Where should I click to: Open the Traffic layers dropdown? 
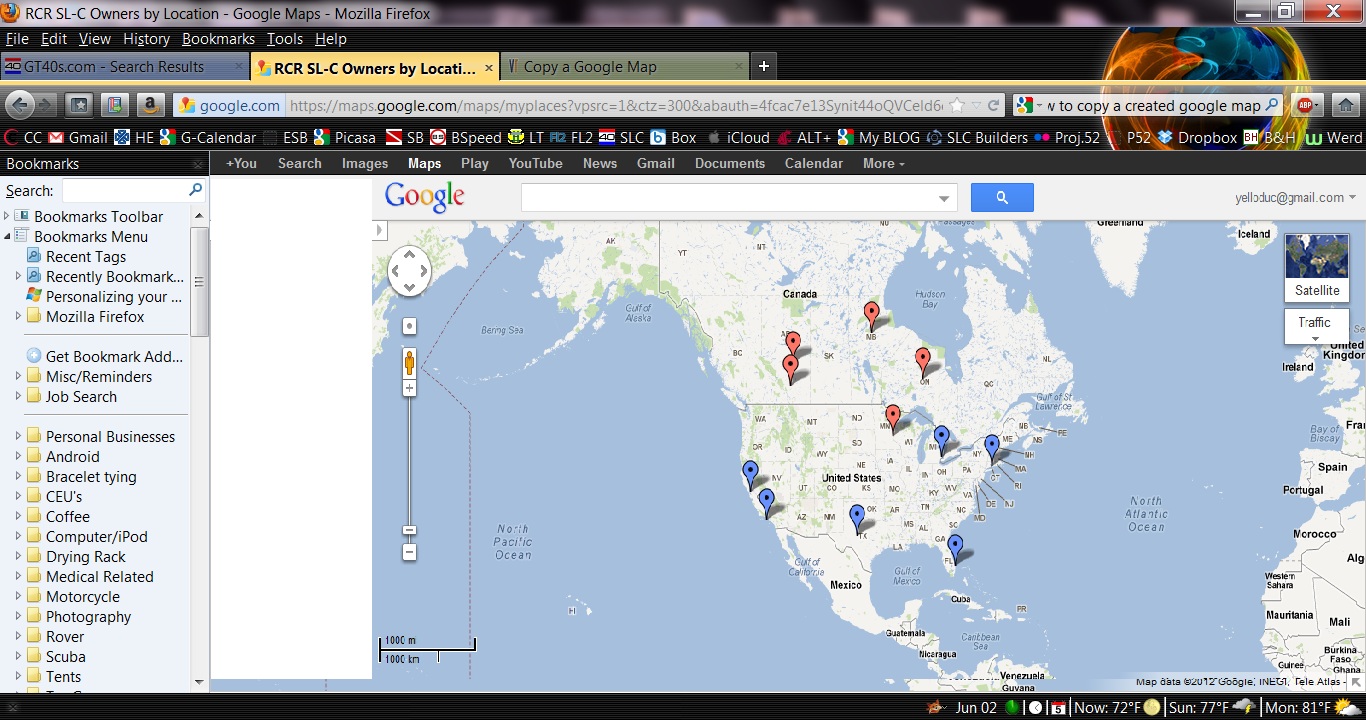pyautogui.click(x=1316, y=327)
